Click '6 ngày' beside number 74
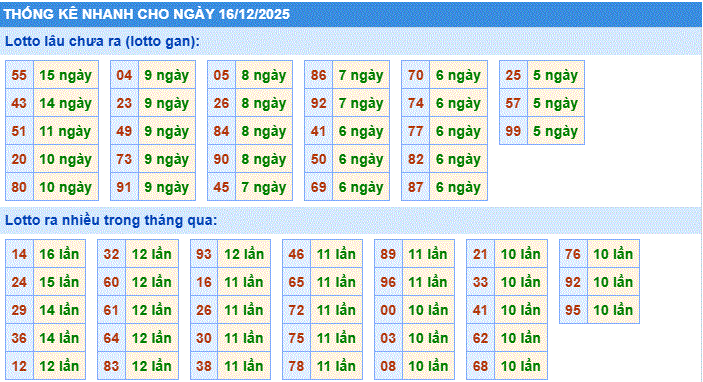The height and width of the screenshot is (382, 703). 458,103
